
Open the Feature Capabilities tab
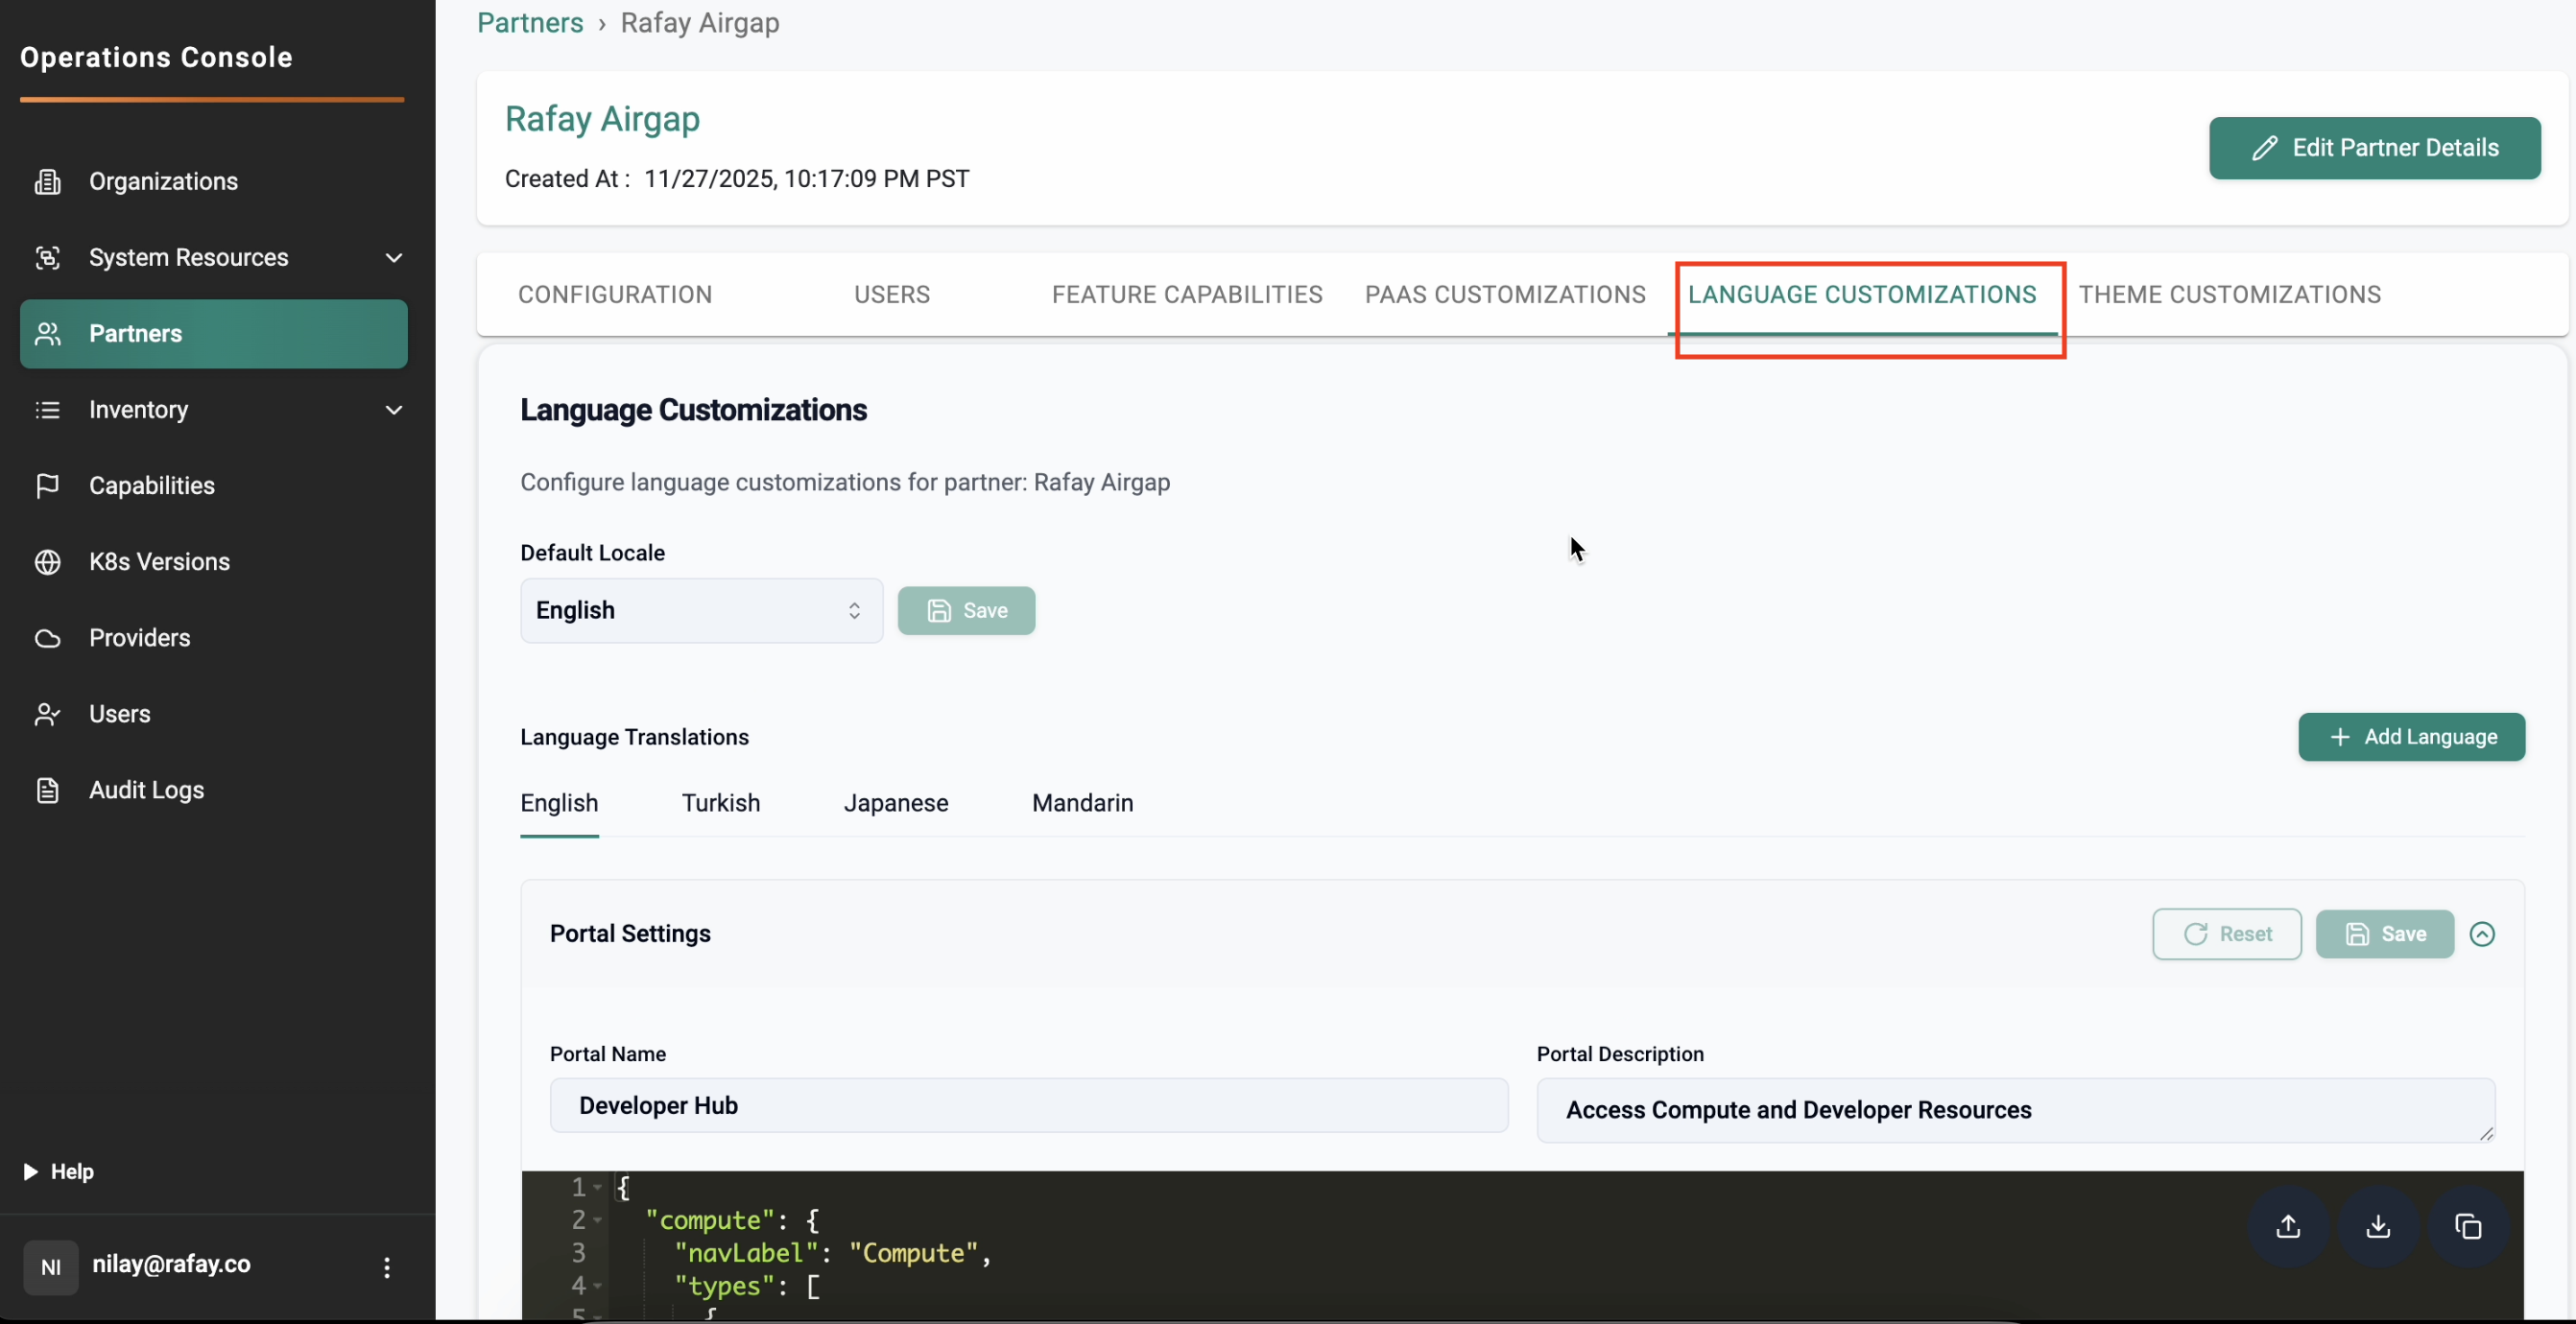pyautogui.click(x=1186, y=295)
